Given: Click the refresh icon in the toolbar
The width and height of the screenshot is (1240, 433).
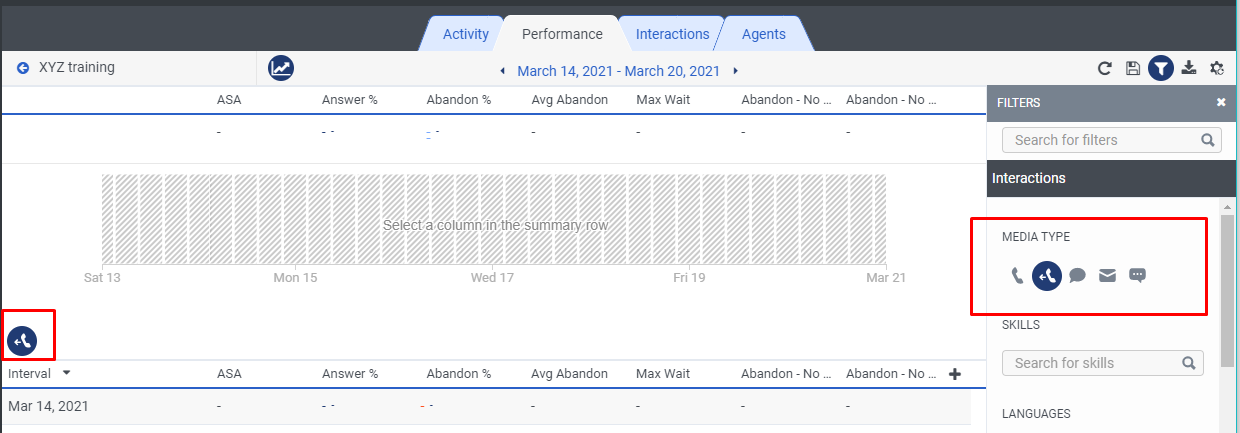Looking at the screenshot, I should (x=1105, y=69).
